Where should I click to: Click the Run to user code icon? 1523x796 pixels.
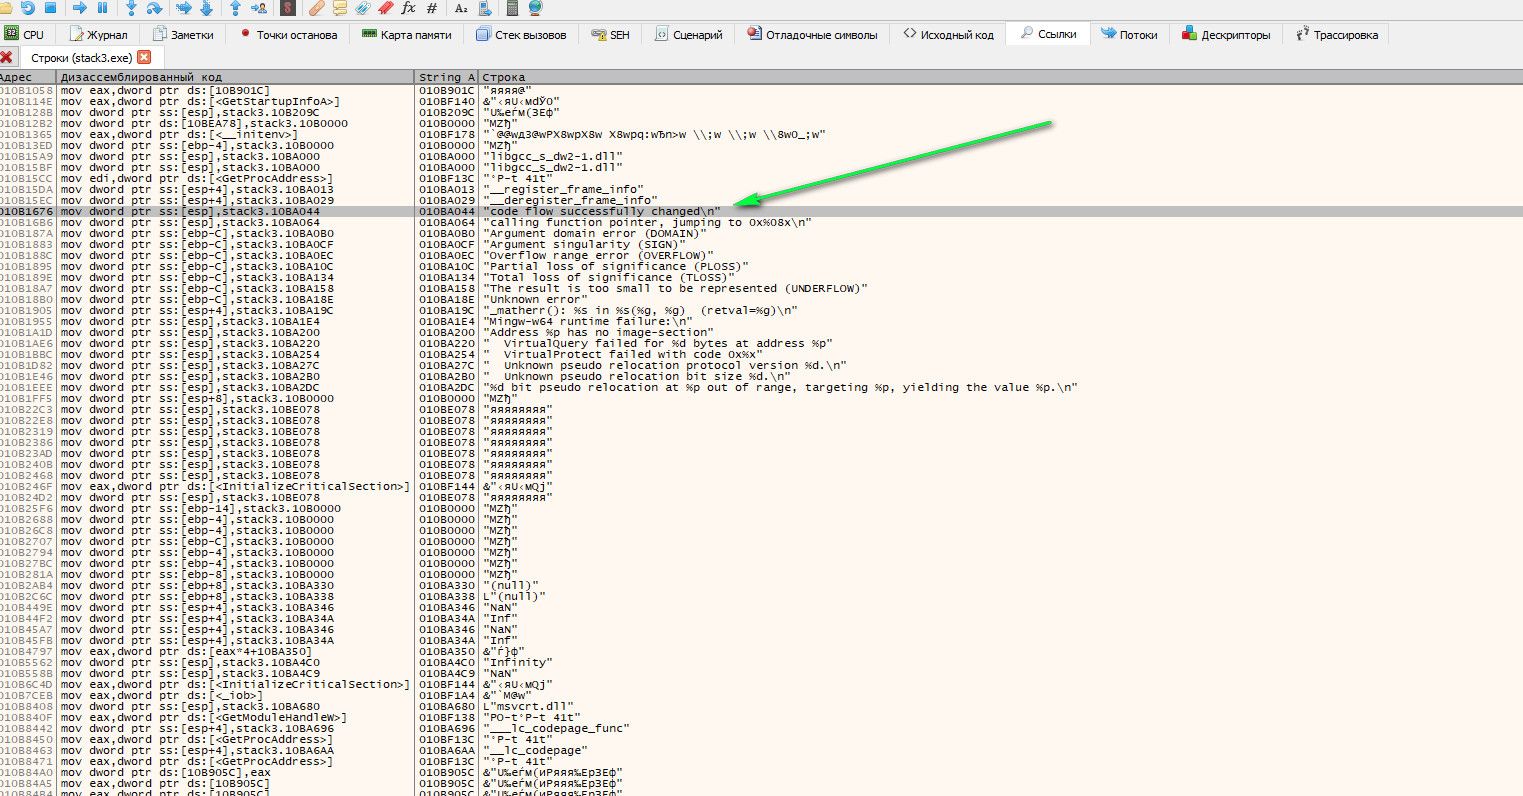pos(259,8)
